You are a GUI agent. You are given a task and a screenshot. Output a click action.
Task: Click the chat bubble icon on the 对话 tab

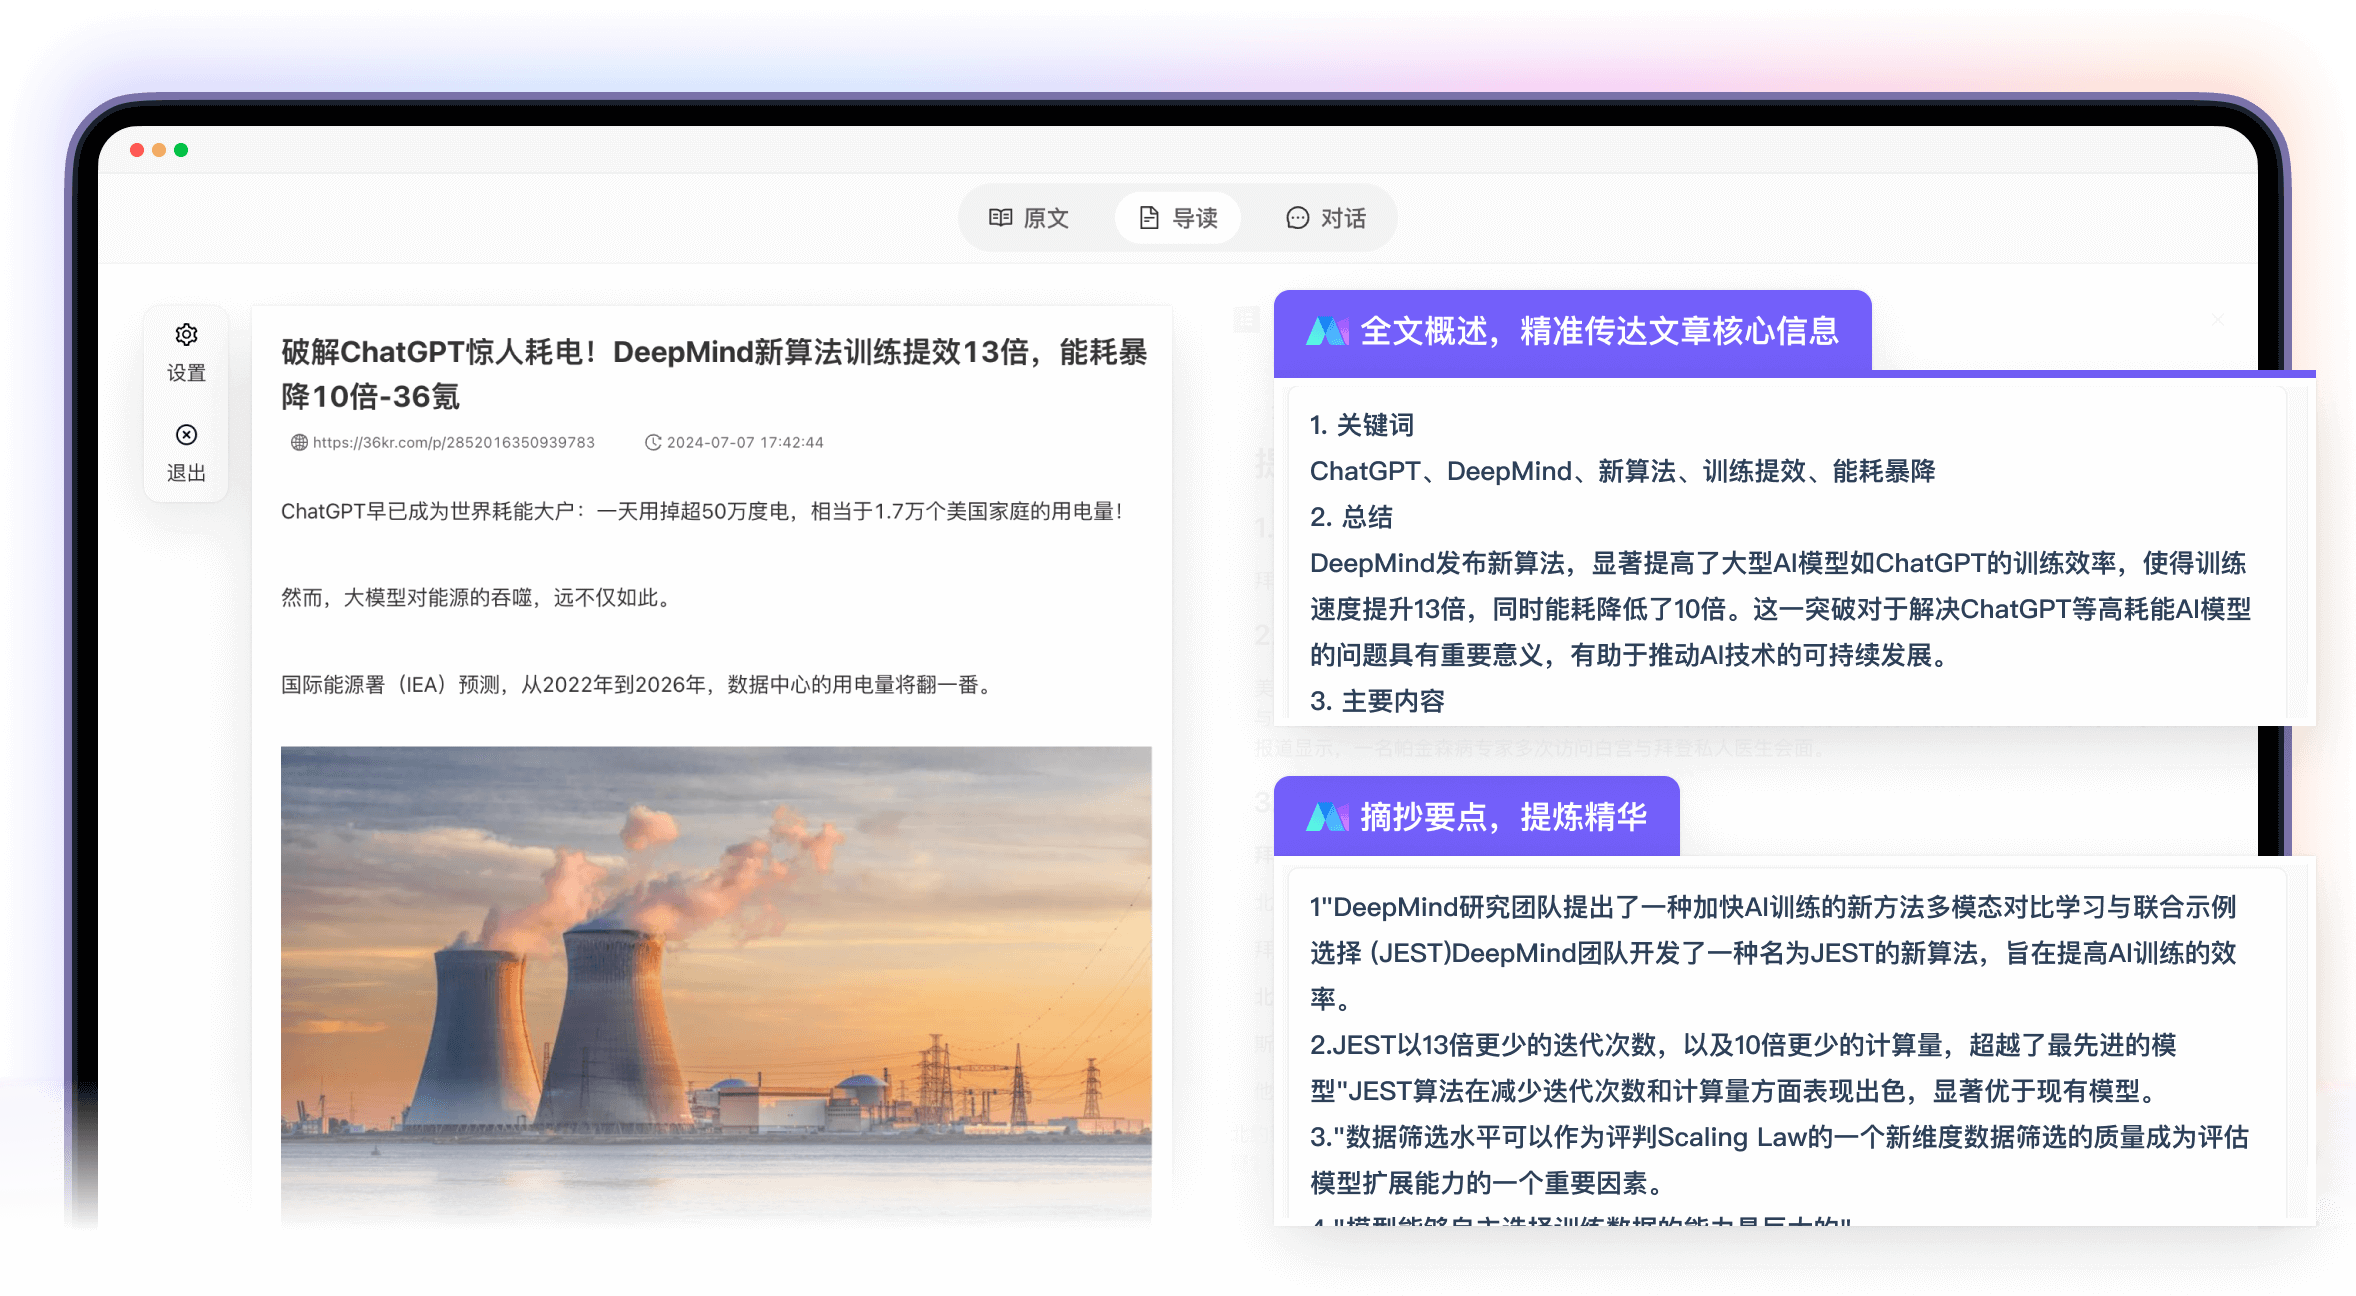(1297, 217)
